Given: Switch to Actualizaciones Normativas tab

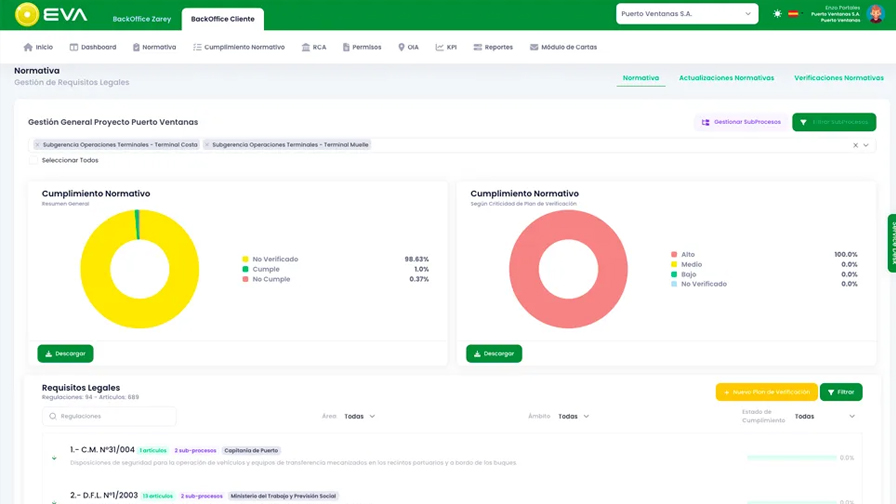Looking at the screenshot, I should 726,78.
